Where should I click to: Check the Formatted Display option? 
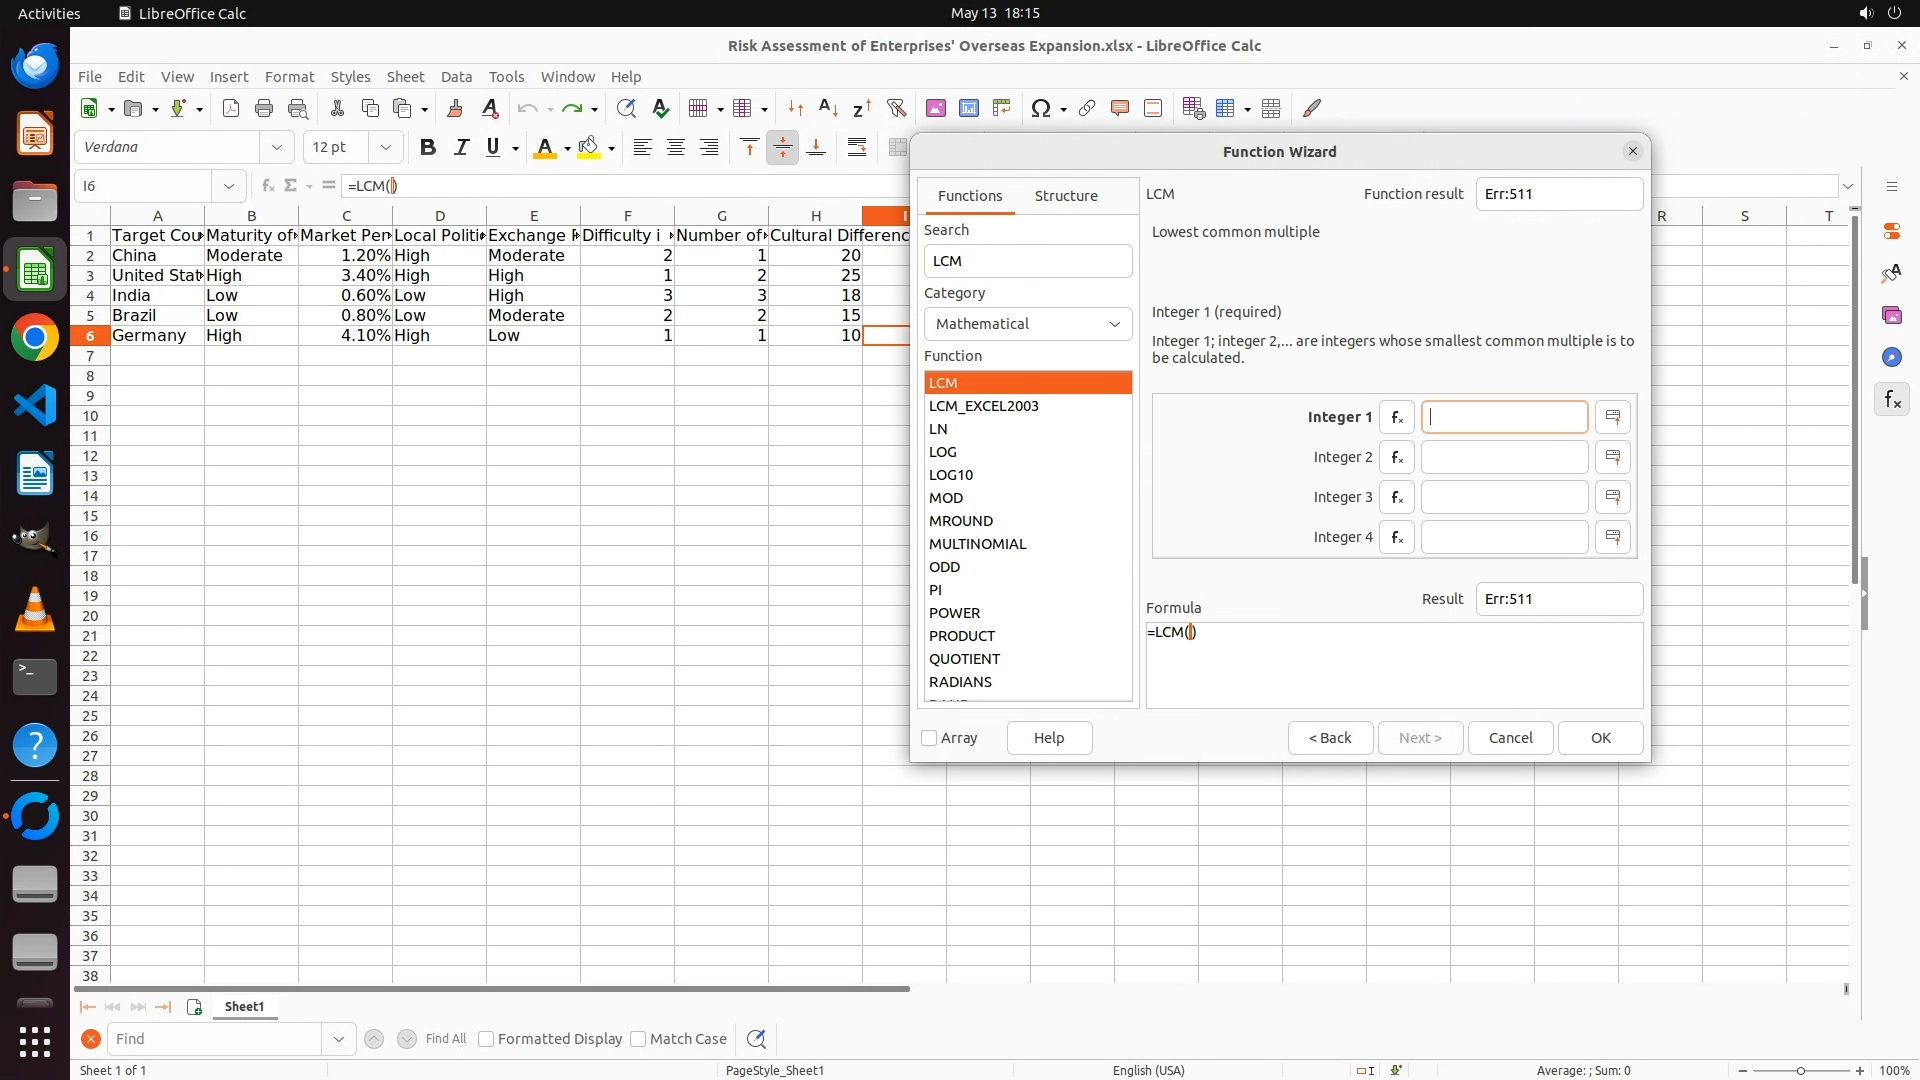[487, 1039]
